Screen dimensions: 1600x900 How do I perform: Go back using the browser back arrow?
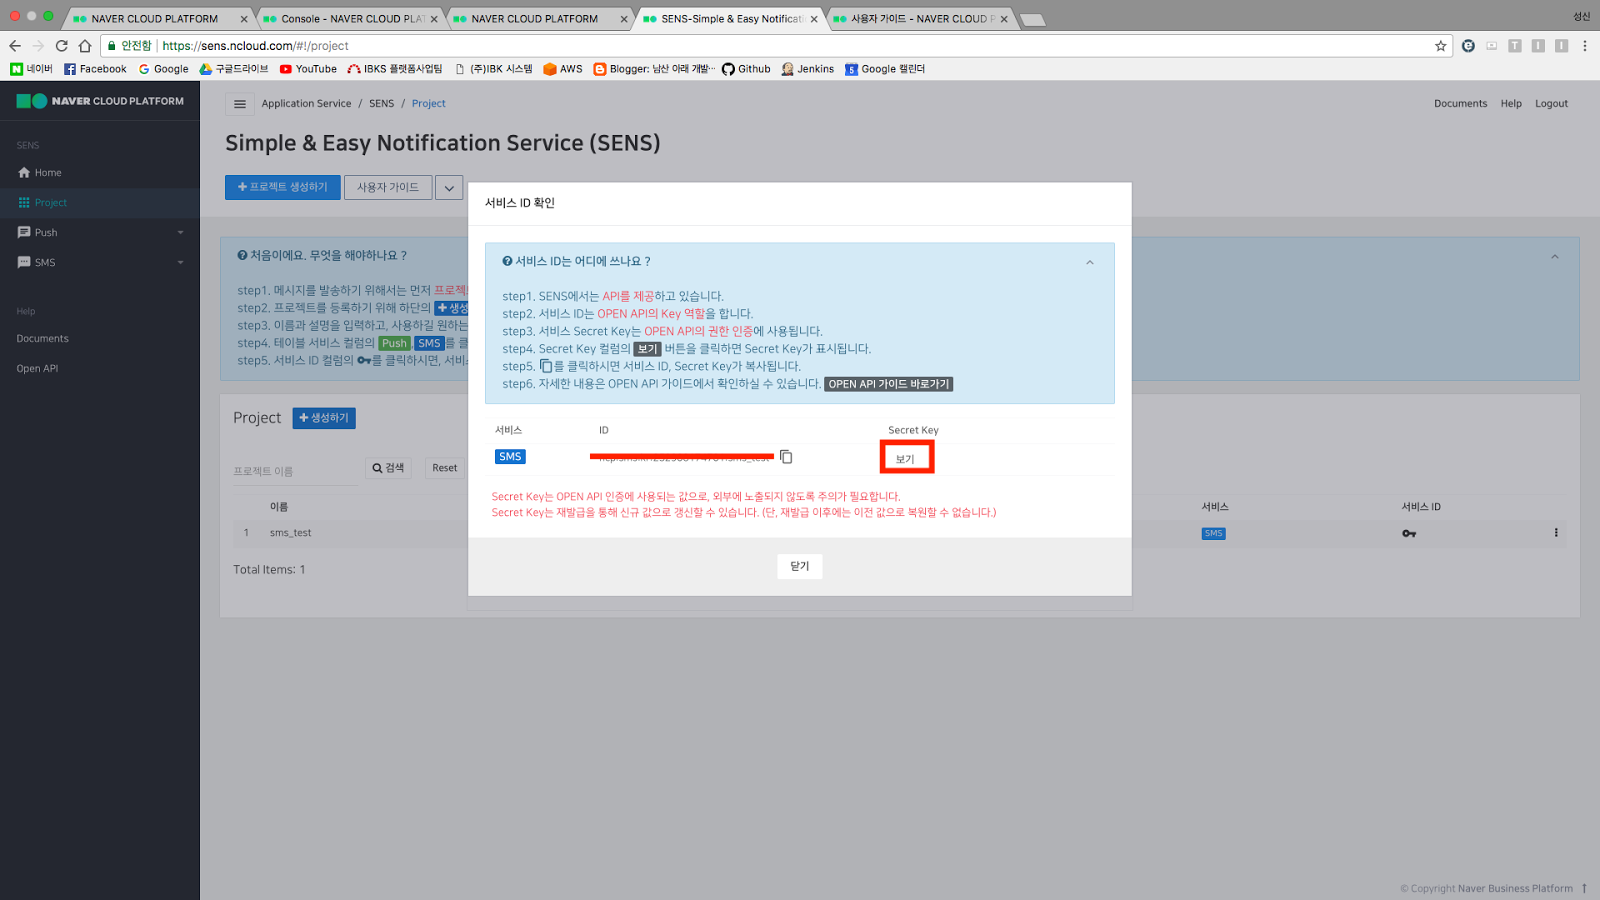point(15,46)
